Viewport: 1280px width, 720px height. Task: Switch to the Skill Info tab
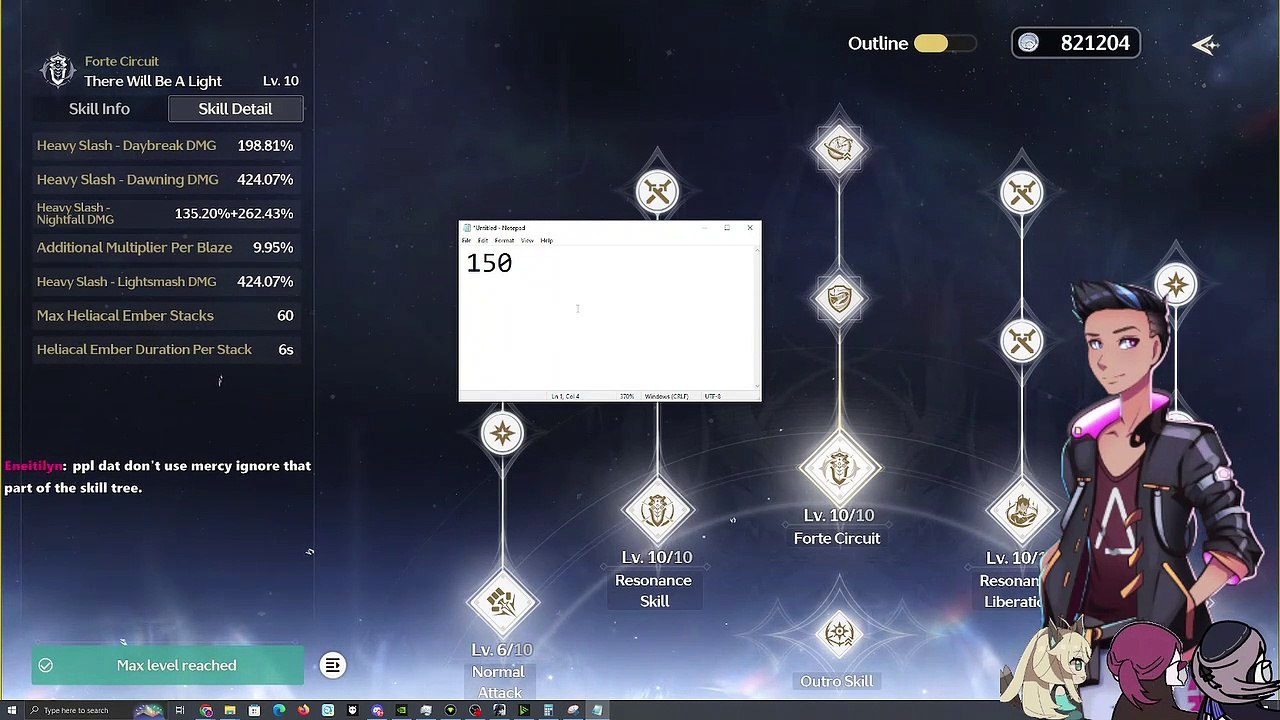99,109
